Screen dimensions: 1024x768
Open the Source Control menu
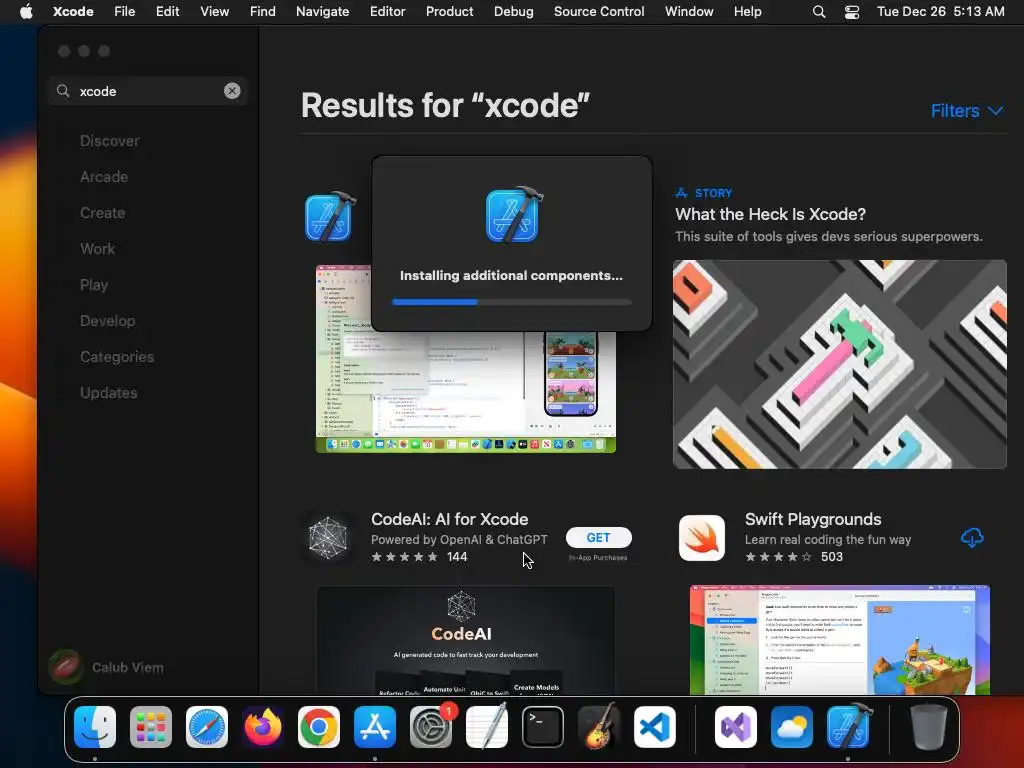(599, 12)
